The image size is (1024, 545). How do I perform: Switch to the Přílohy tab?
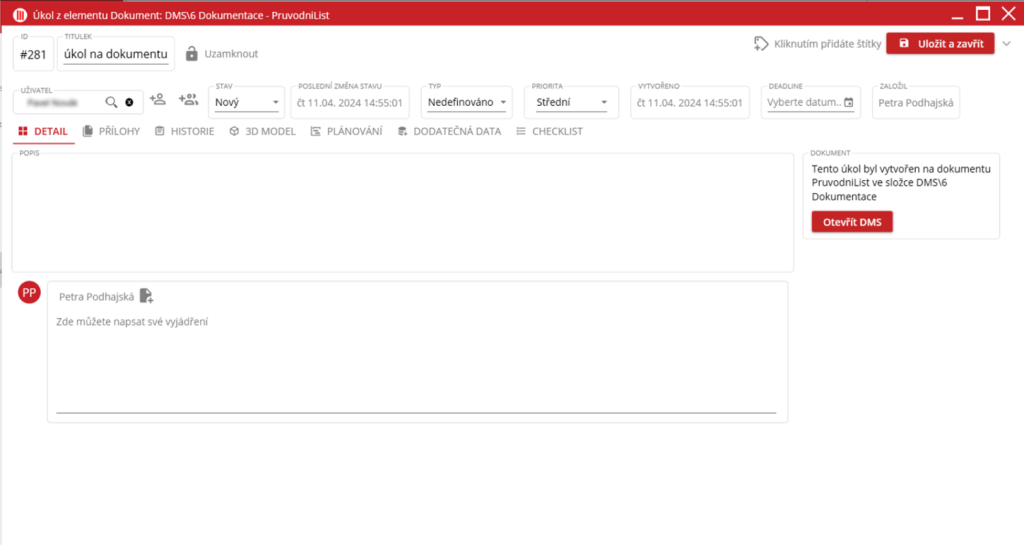(x=111, y=131)
